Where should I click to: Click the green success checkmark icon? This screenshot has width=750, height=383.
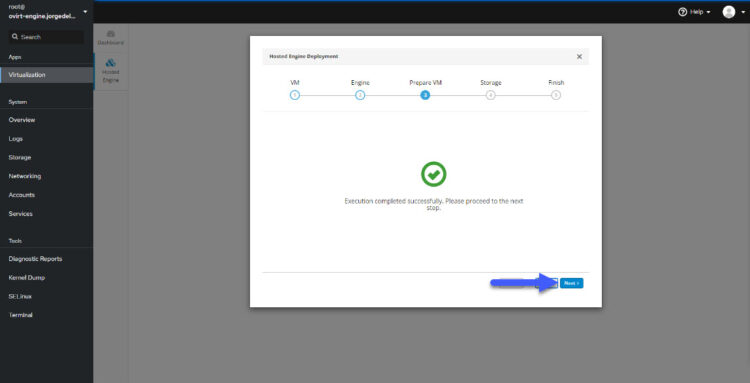pos(433,175)
